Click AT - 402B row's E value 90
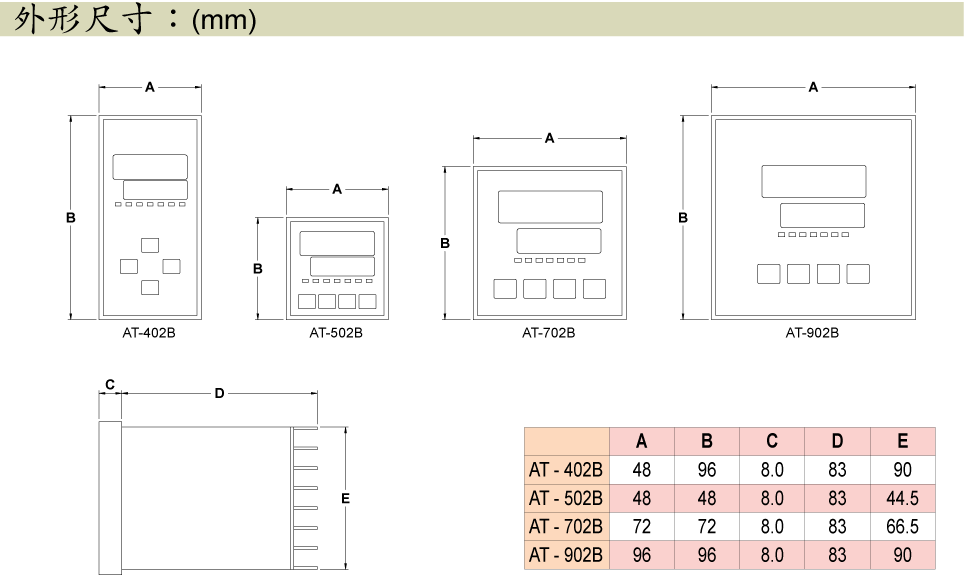 click(x=903, y=470)
